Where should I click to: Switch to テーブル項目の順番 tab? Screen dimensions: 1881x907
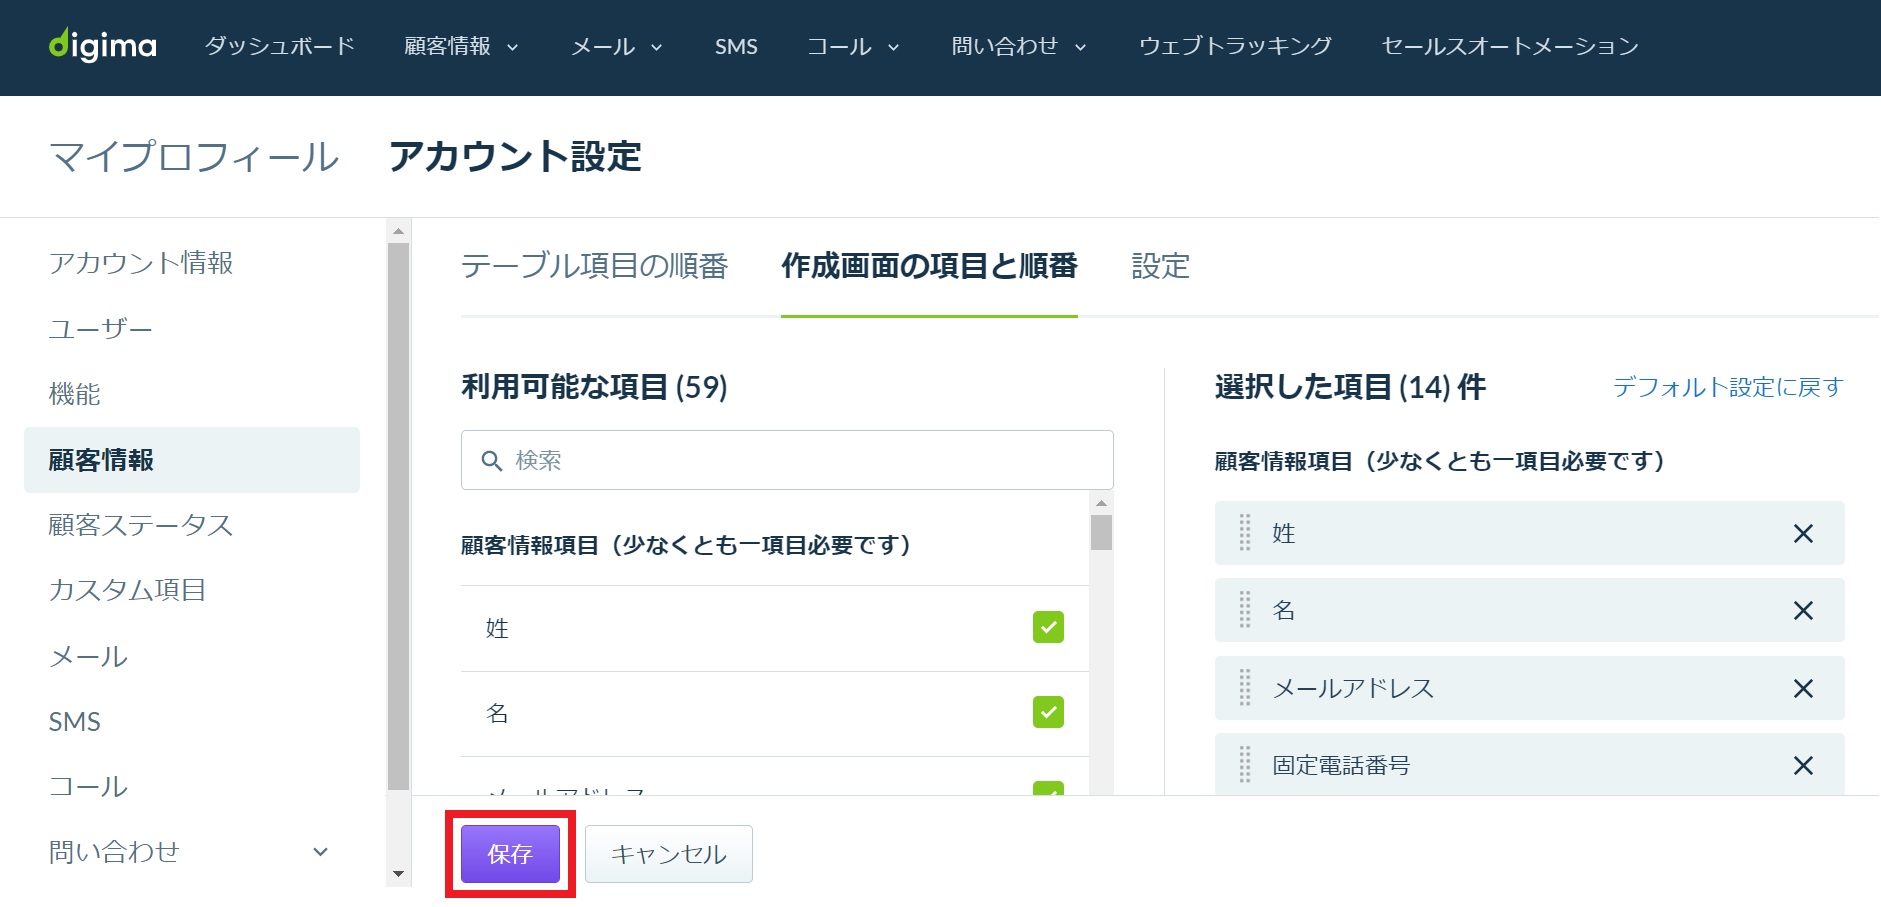[594, 266]
